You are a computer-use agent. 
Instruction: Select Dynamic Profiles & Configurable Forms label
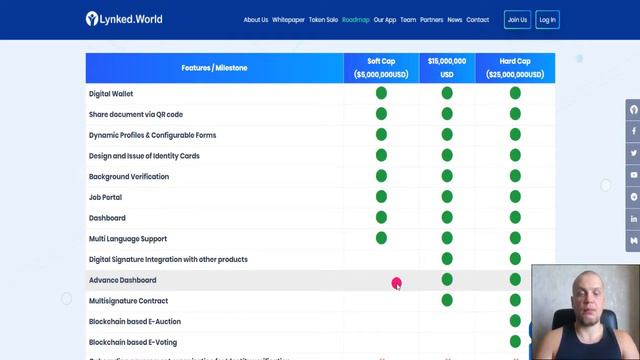(x=153, y=135)
